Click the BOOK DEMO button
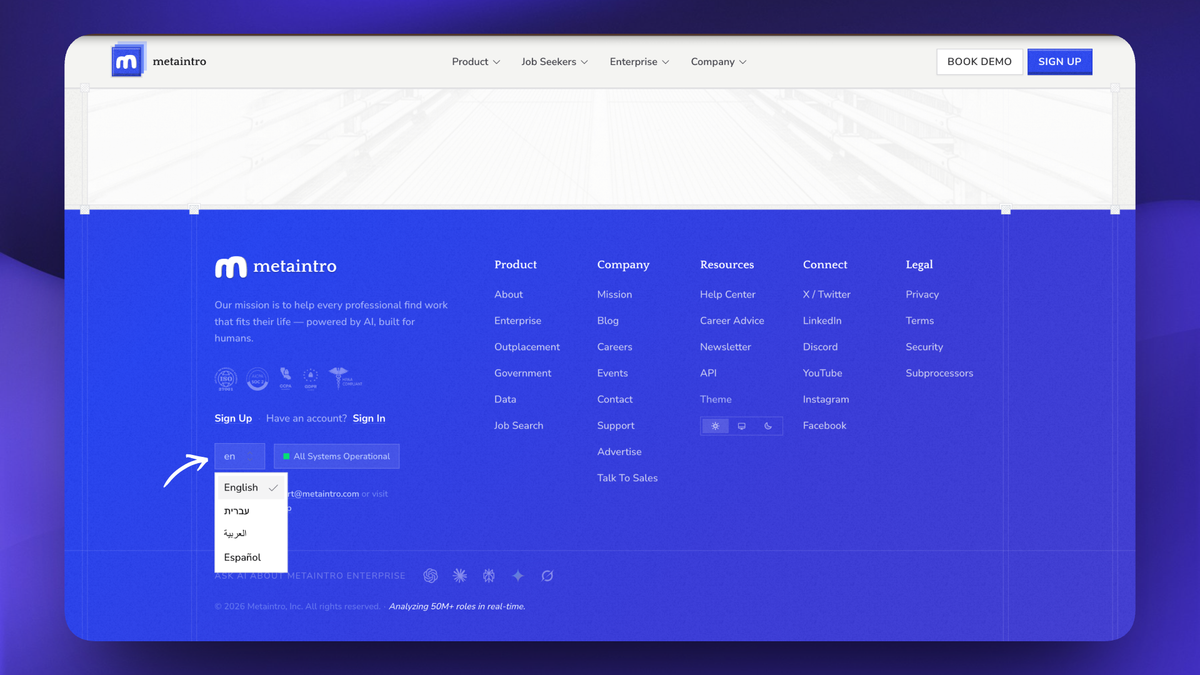 (x=980, y=62)
